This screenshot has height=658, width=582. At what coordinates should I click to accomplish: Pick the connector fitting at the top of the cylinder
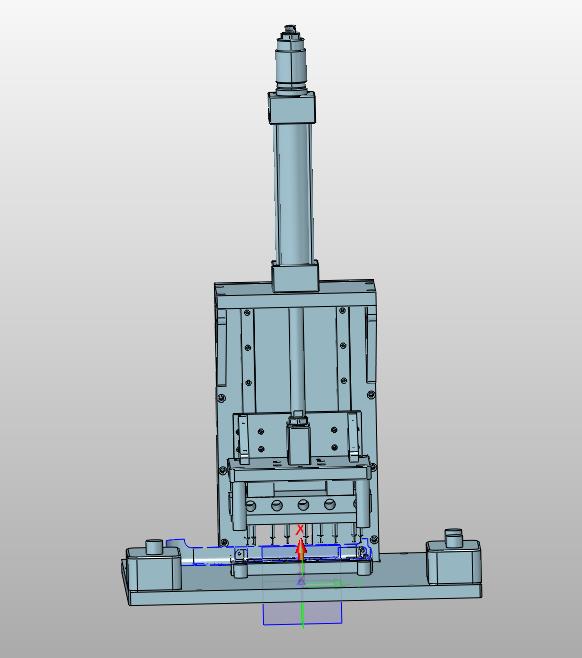click(290, 59)
